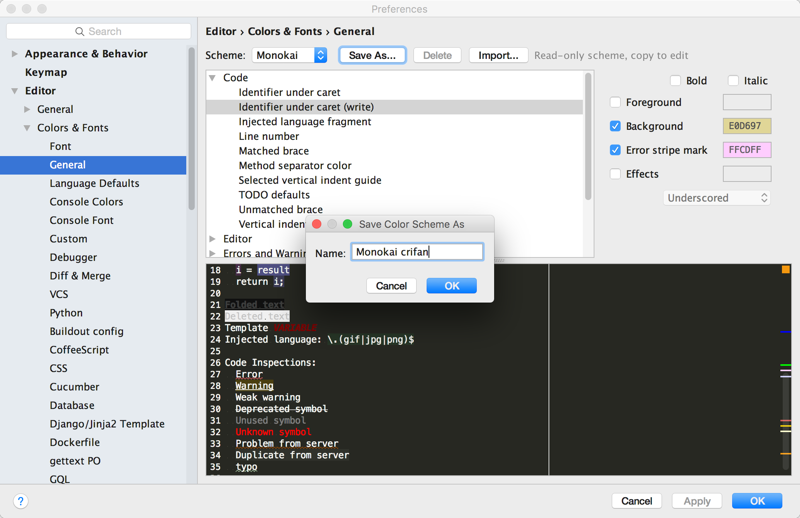Click Save As... button
Viewport: 800px width, 518px height.
click(372, 55)
